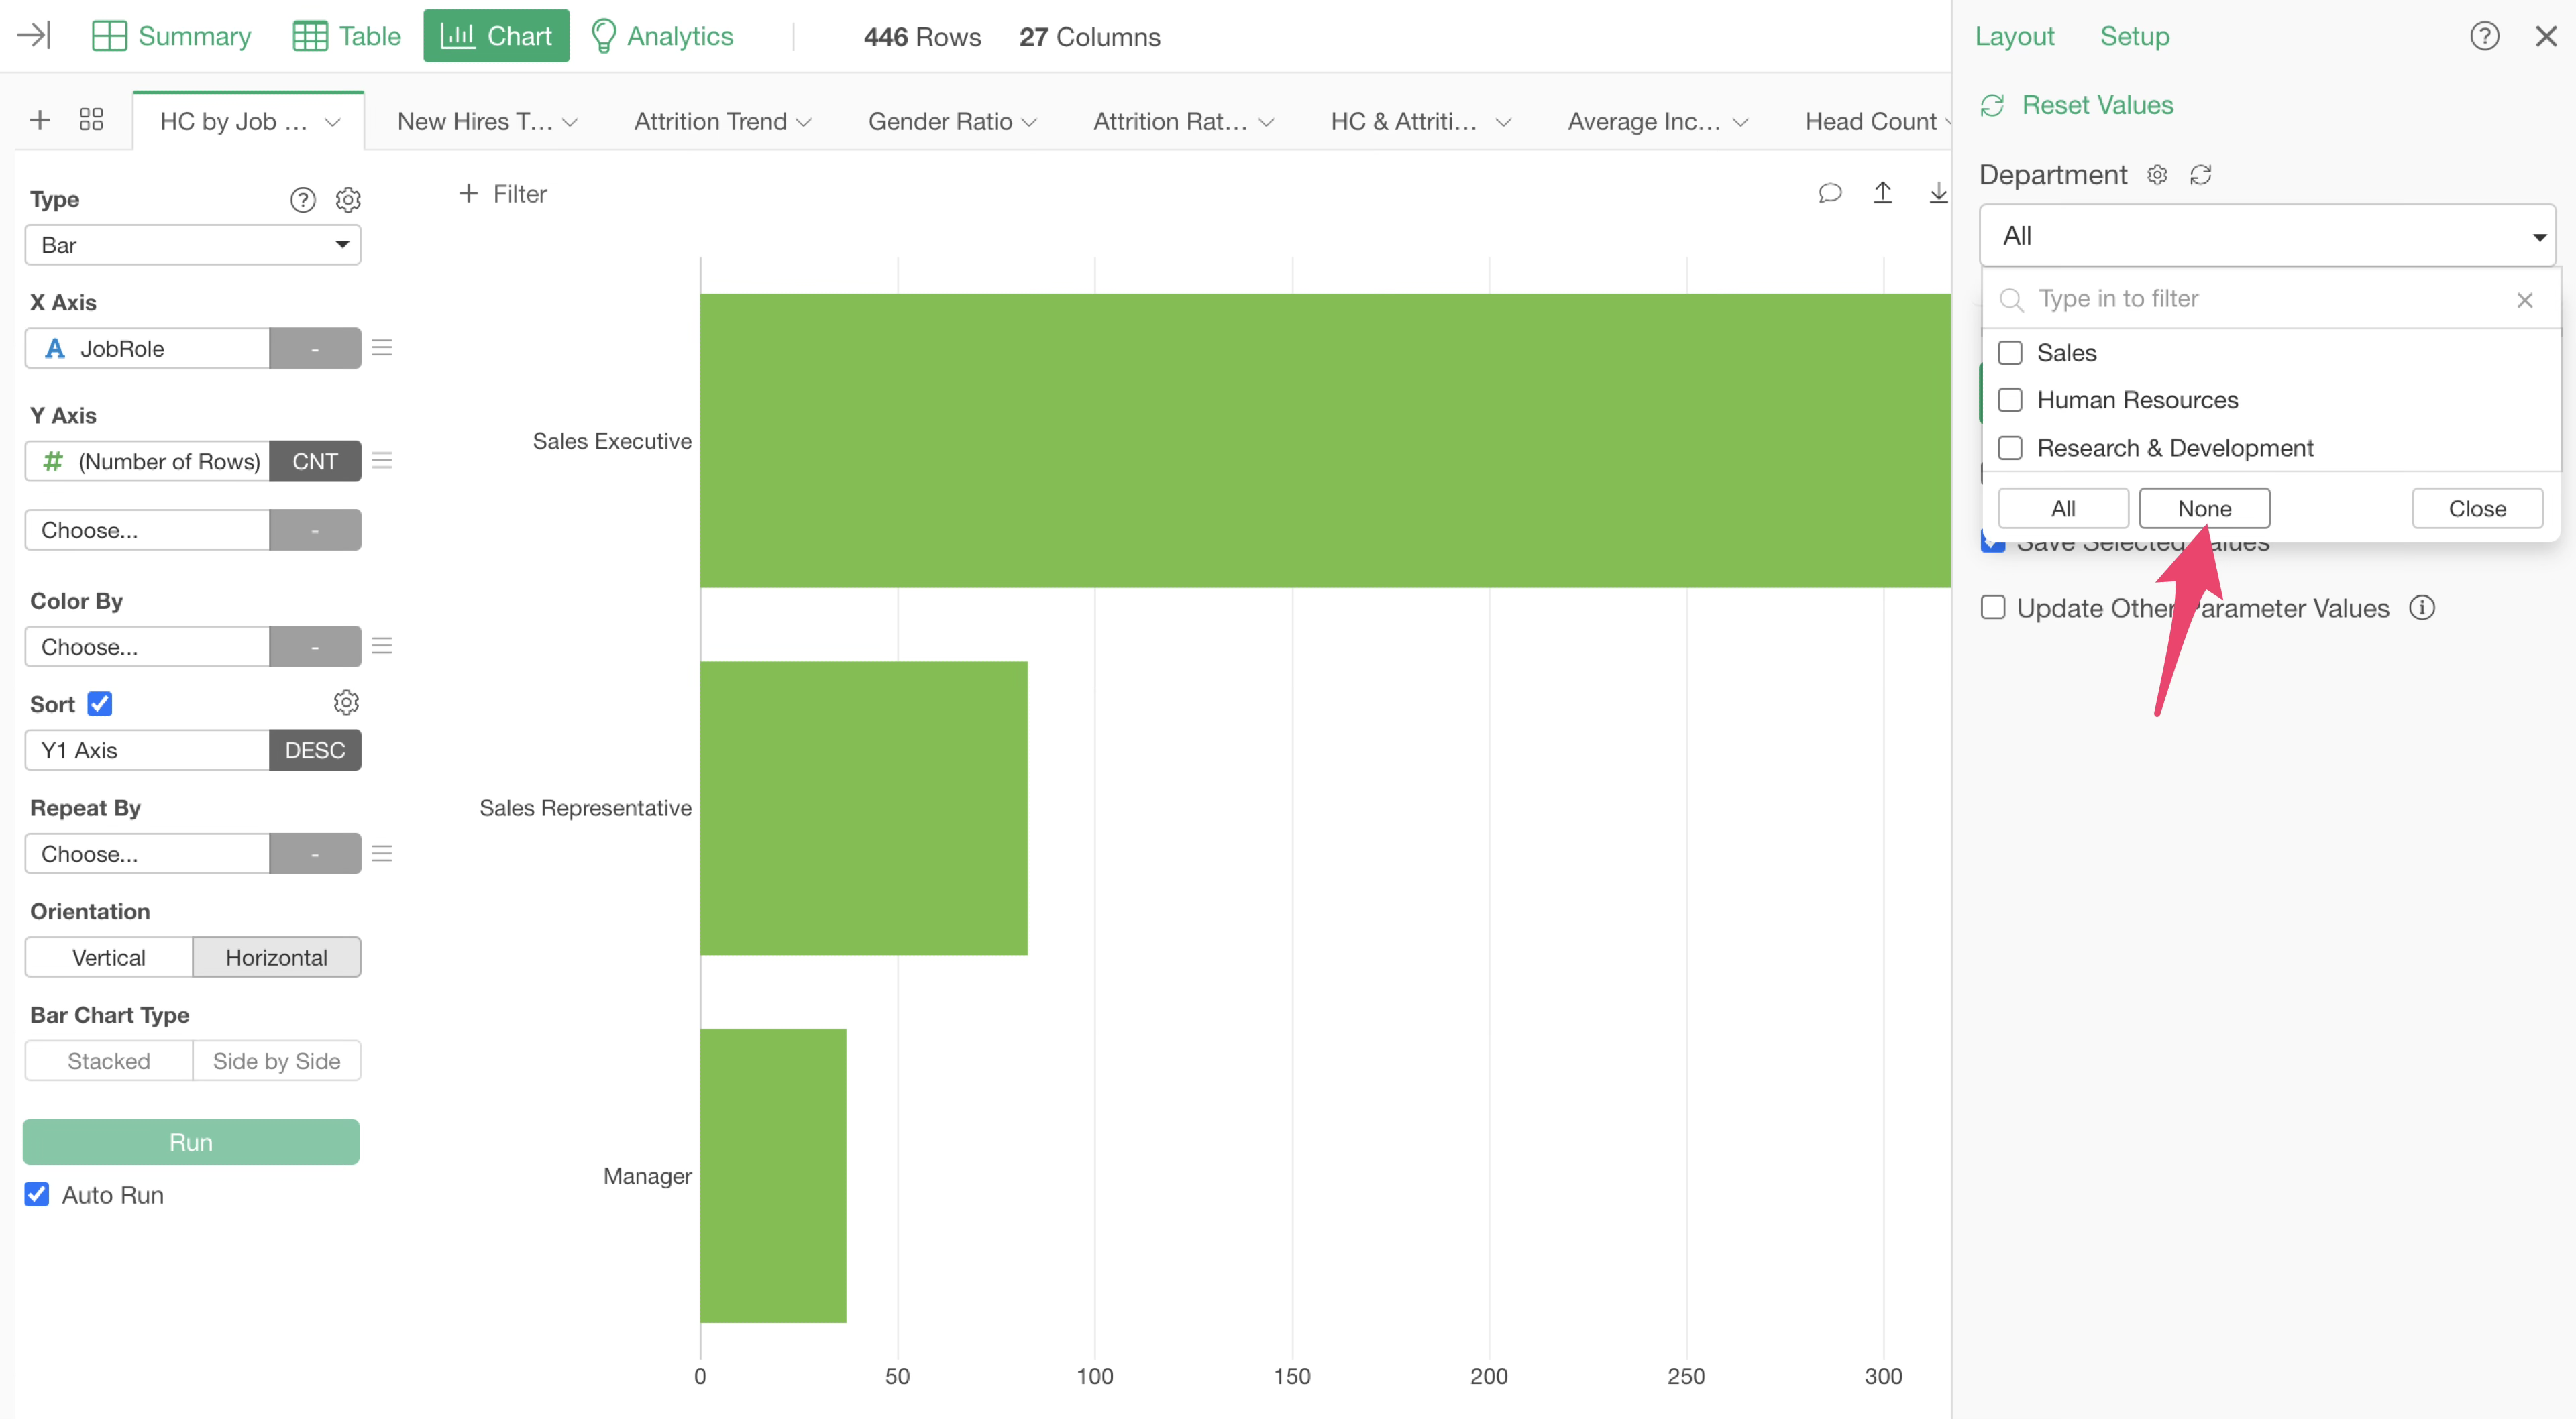Open the Layout tab

pos(2014,36)
